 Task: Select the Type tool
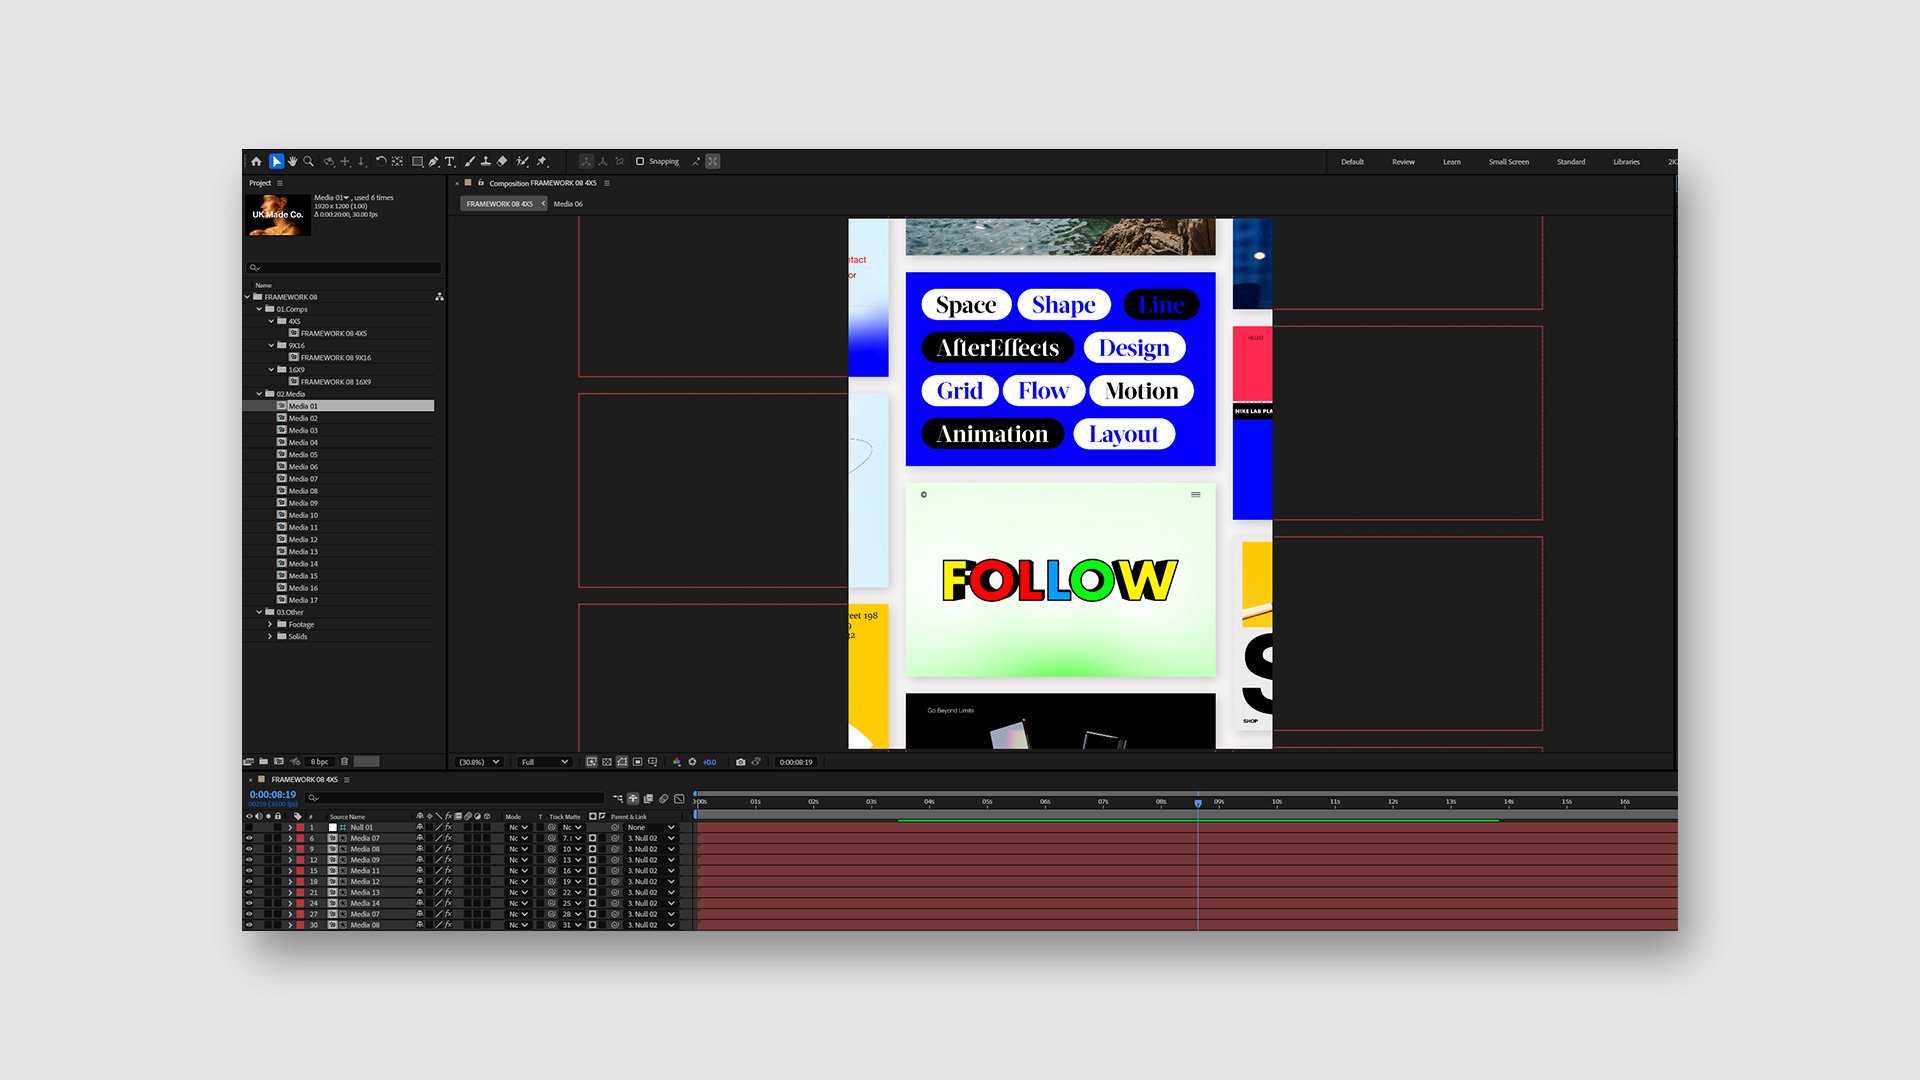pyautogui.click(x=449, y=161)
